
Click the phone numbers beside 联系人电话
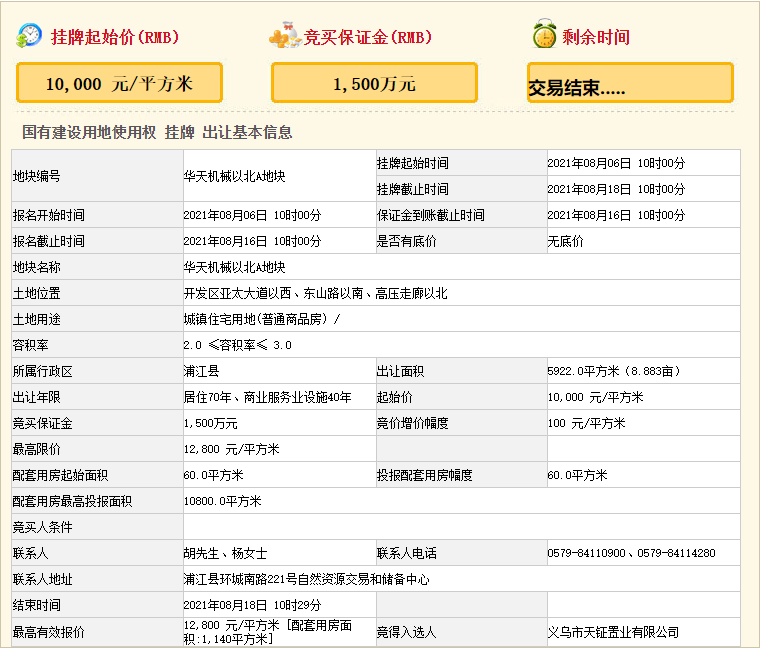(631, 553)
